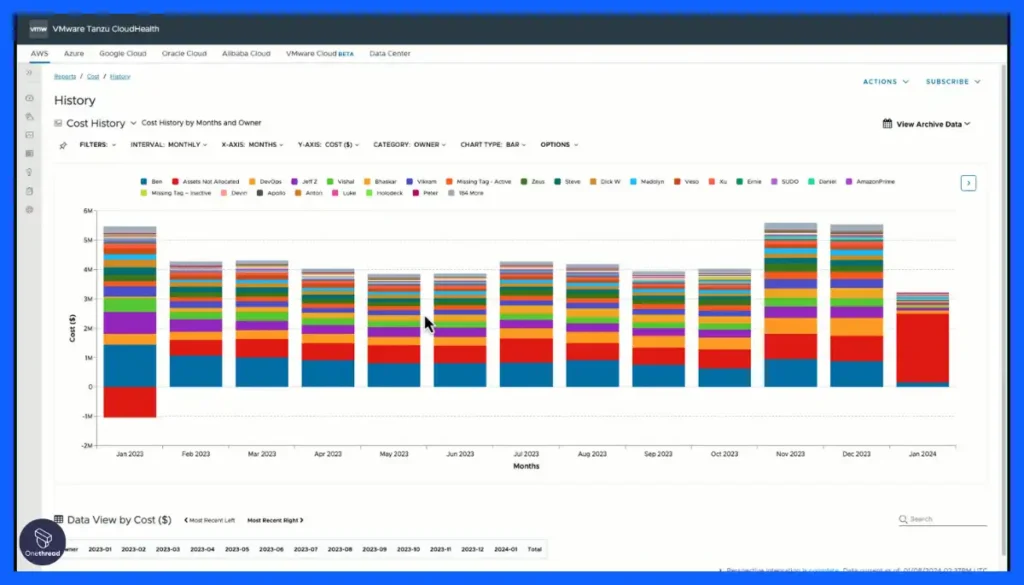Click the pin icon beside FILTERS
The image size is (1024, 585).
click(x=63, y=146)
